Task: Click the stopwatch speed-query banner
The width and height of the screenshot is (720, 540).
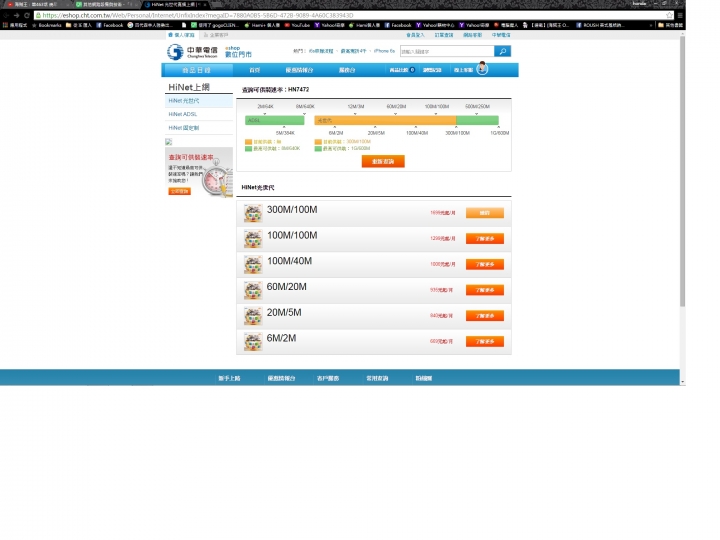Action: coord(199,172)
